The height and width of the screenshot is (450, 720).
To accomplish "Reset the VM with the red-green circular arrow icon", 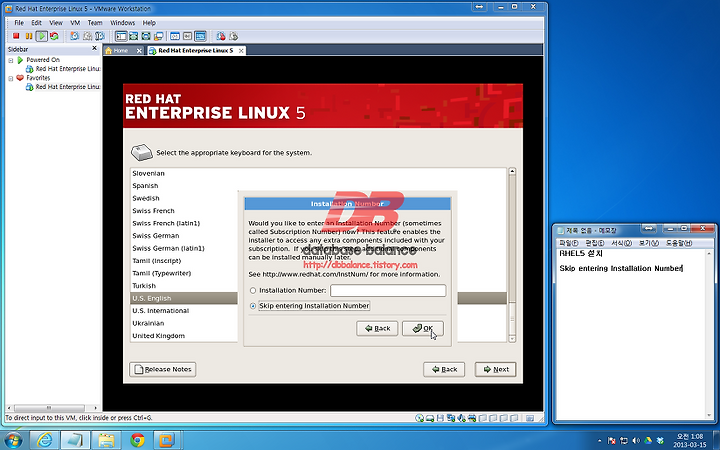I will click(x=54, y=36).
